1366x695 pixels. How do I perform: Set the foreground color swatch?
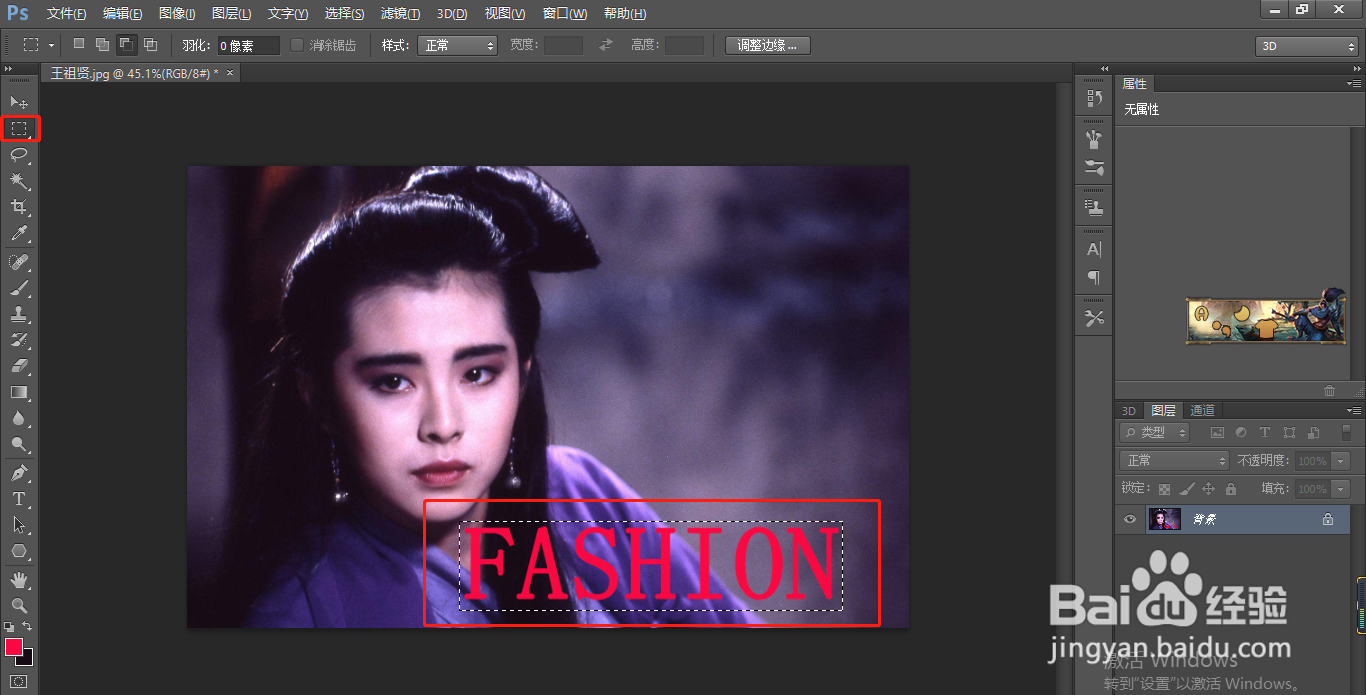pos(13,647)
